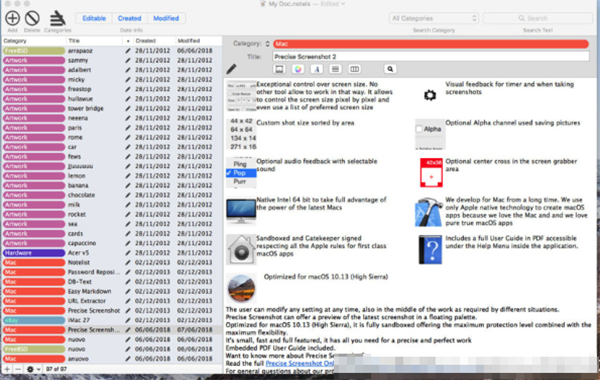Click the iMac display image

click(x=241, y=211)
